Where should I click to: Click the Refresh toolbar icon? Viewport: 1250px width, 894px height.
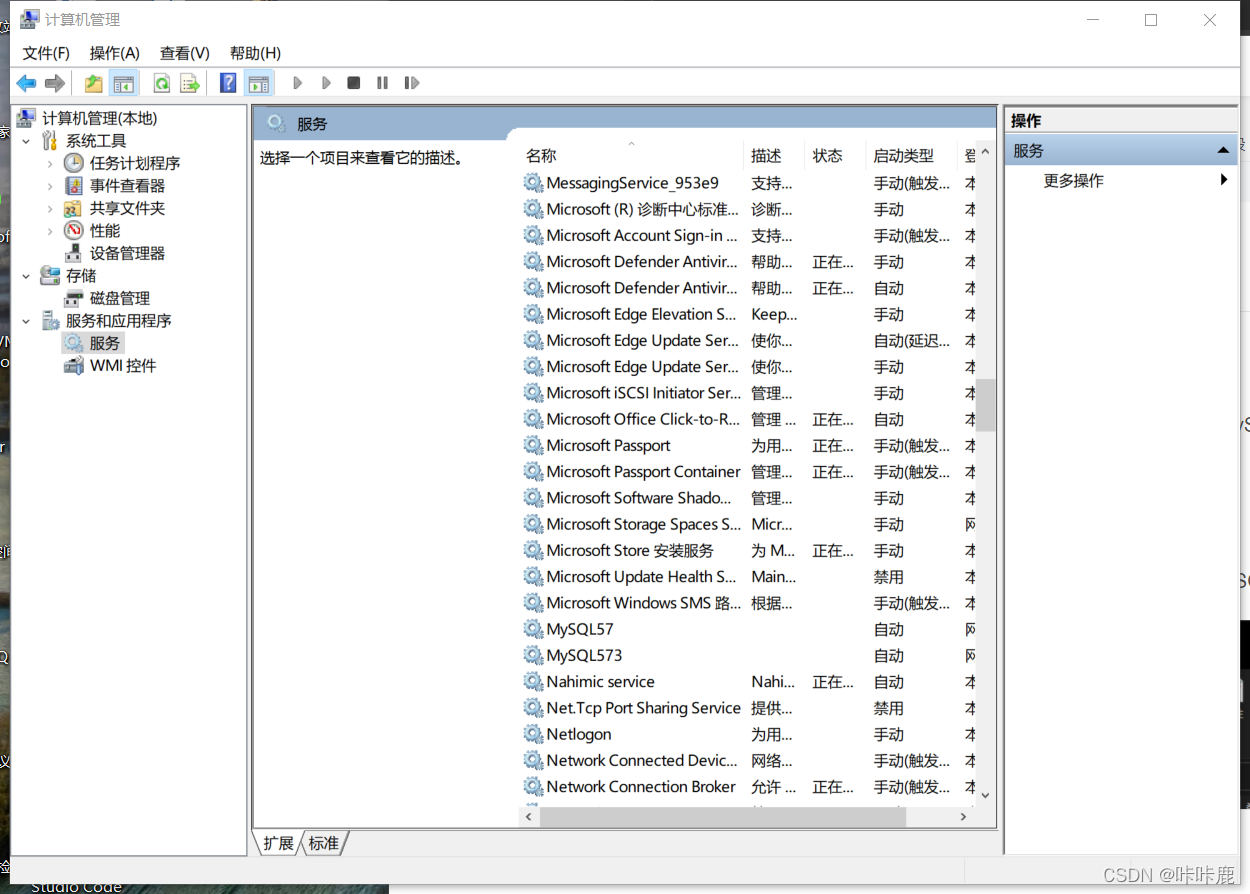160,83
